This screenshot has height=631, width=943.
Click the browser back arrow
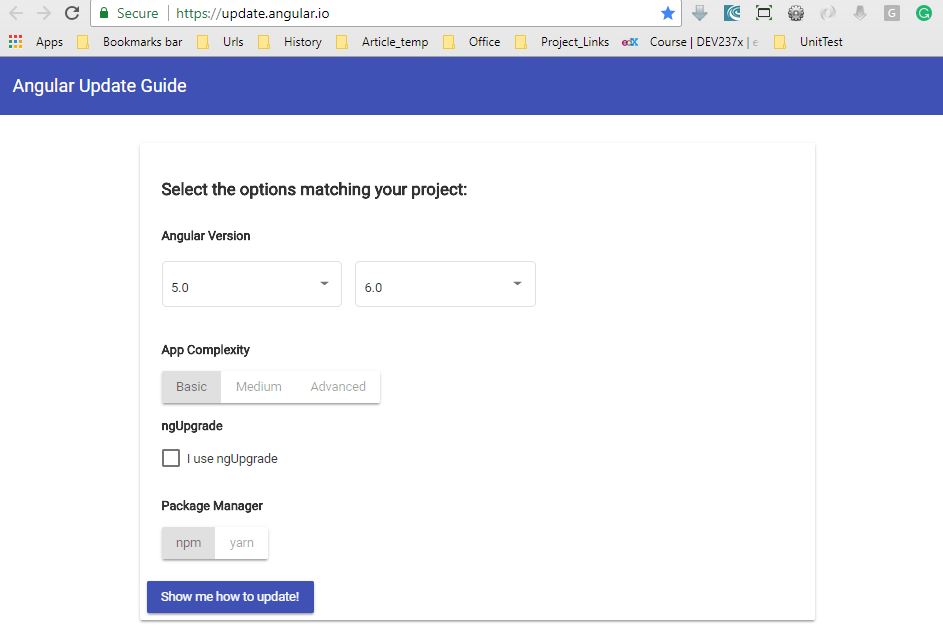(16, 13)
